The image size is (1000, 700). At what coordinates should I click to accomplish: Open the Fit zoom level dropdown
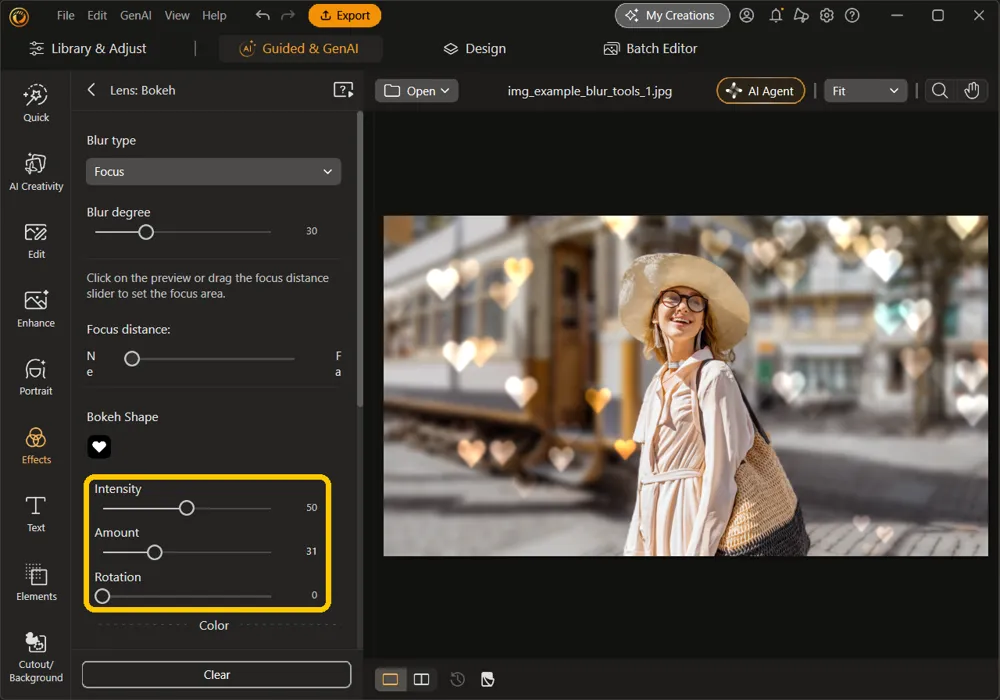pos(865,91)
